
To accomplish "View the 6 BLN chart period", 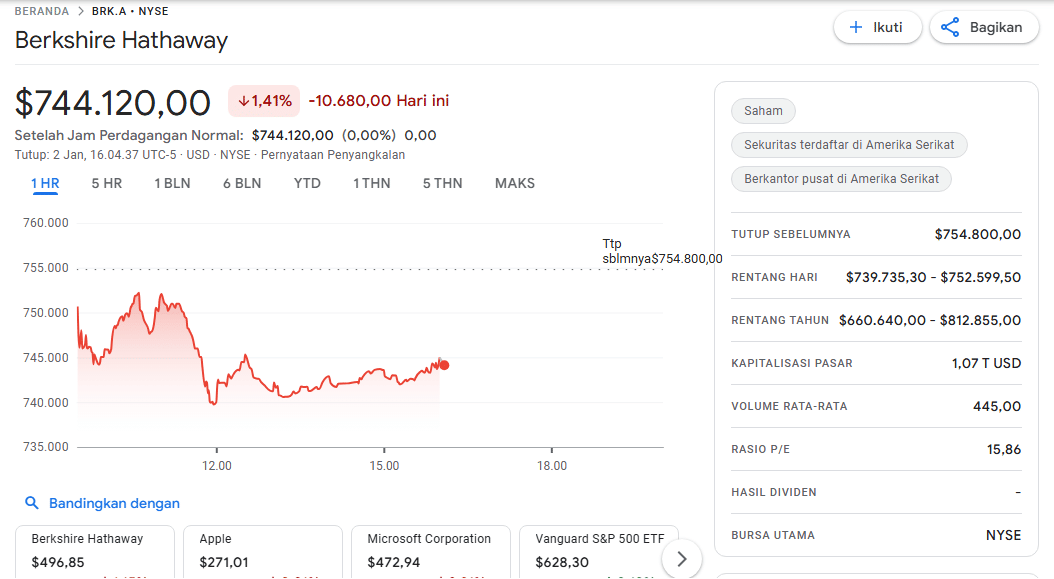I will pyautogui.click(x=242, y=183).
